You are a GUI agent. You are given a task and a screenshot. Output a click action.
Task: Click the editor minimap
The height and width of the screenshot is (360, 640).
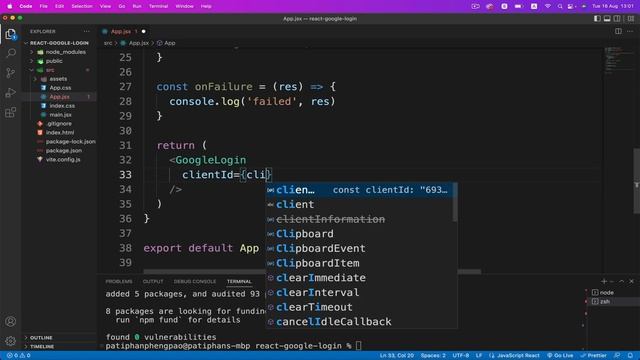click(x=618, y=61)
